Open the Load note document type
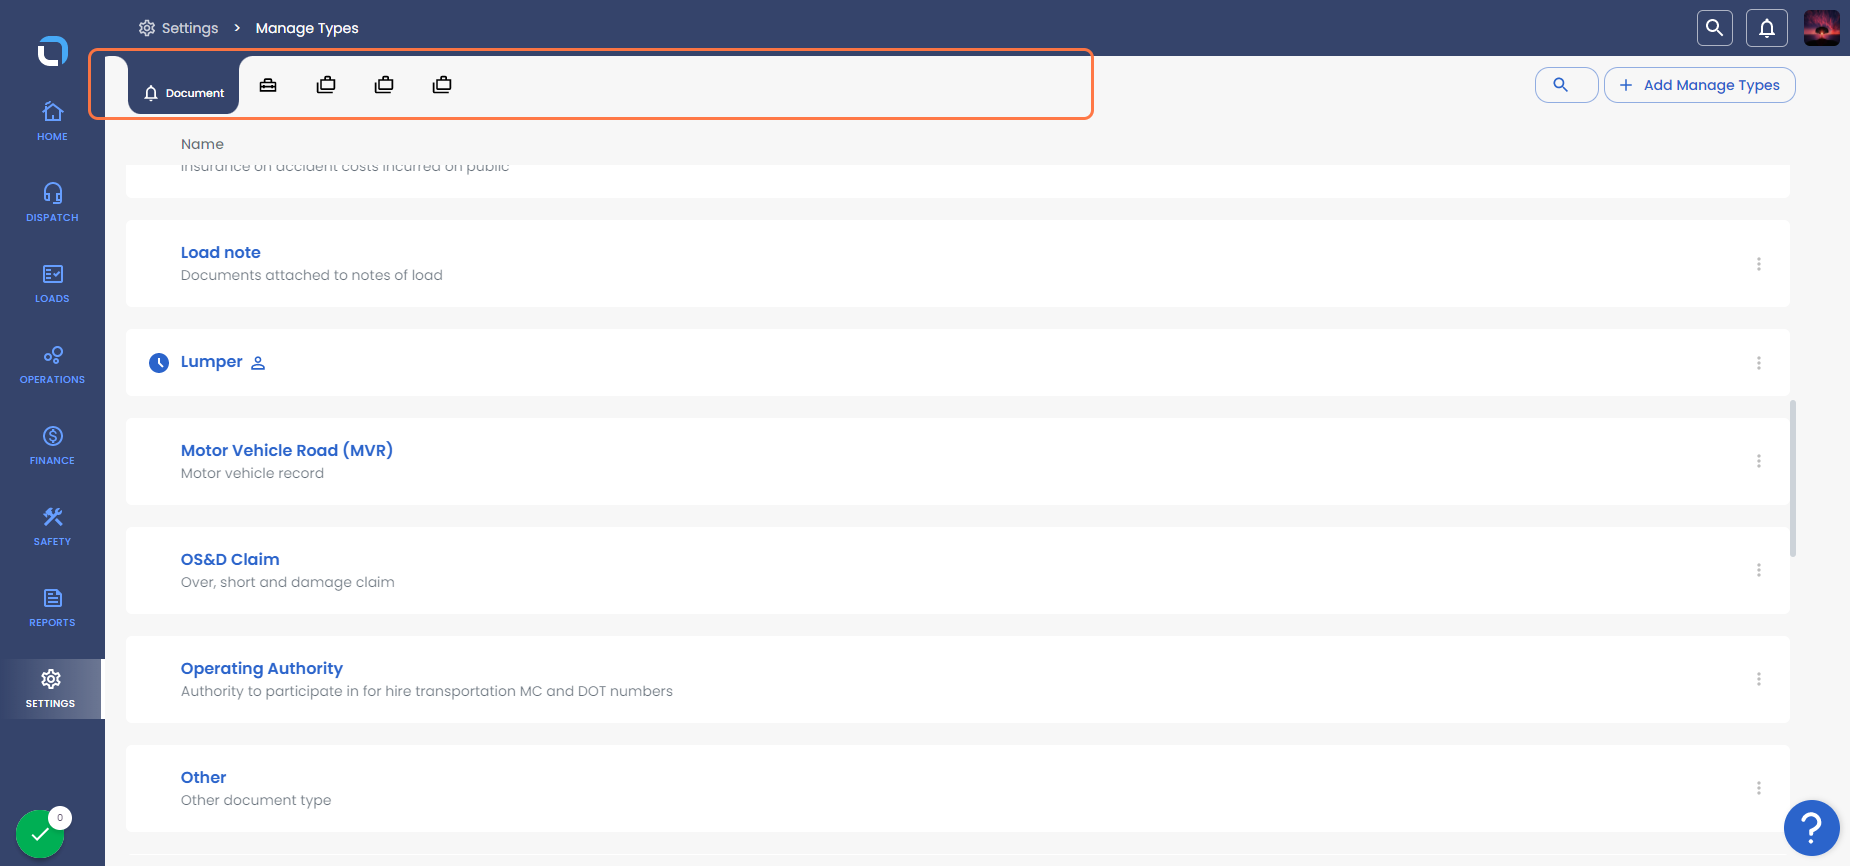The height and width of the screenshot is (866, 1850). pos(220,253)
